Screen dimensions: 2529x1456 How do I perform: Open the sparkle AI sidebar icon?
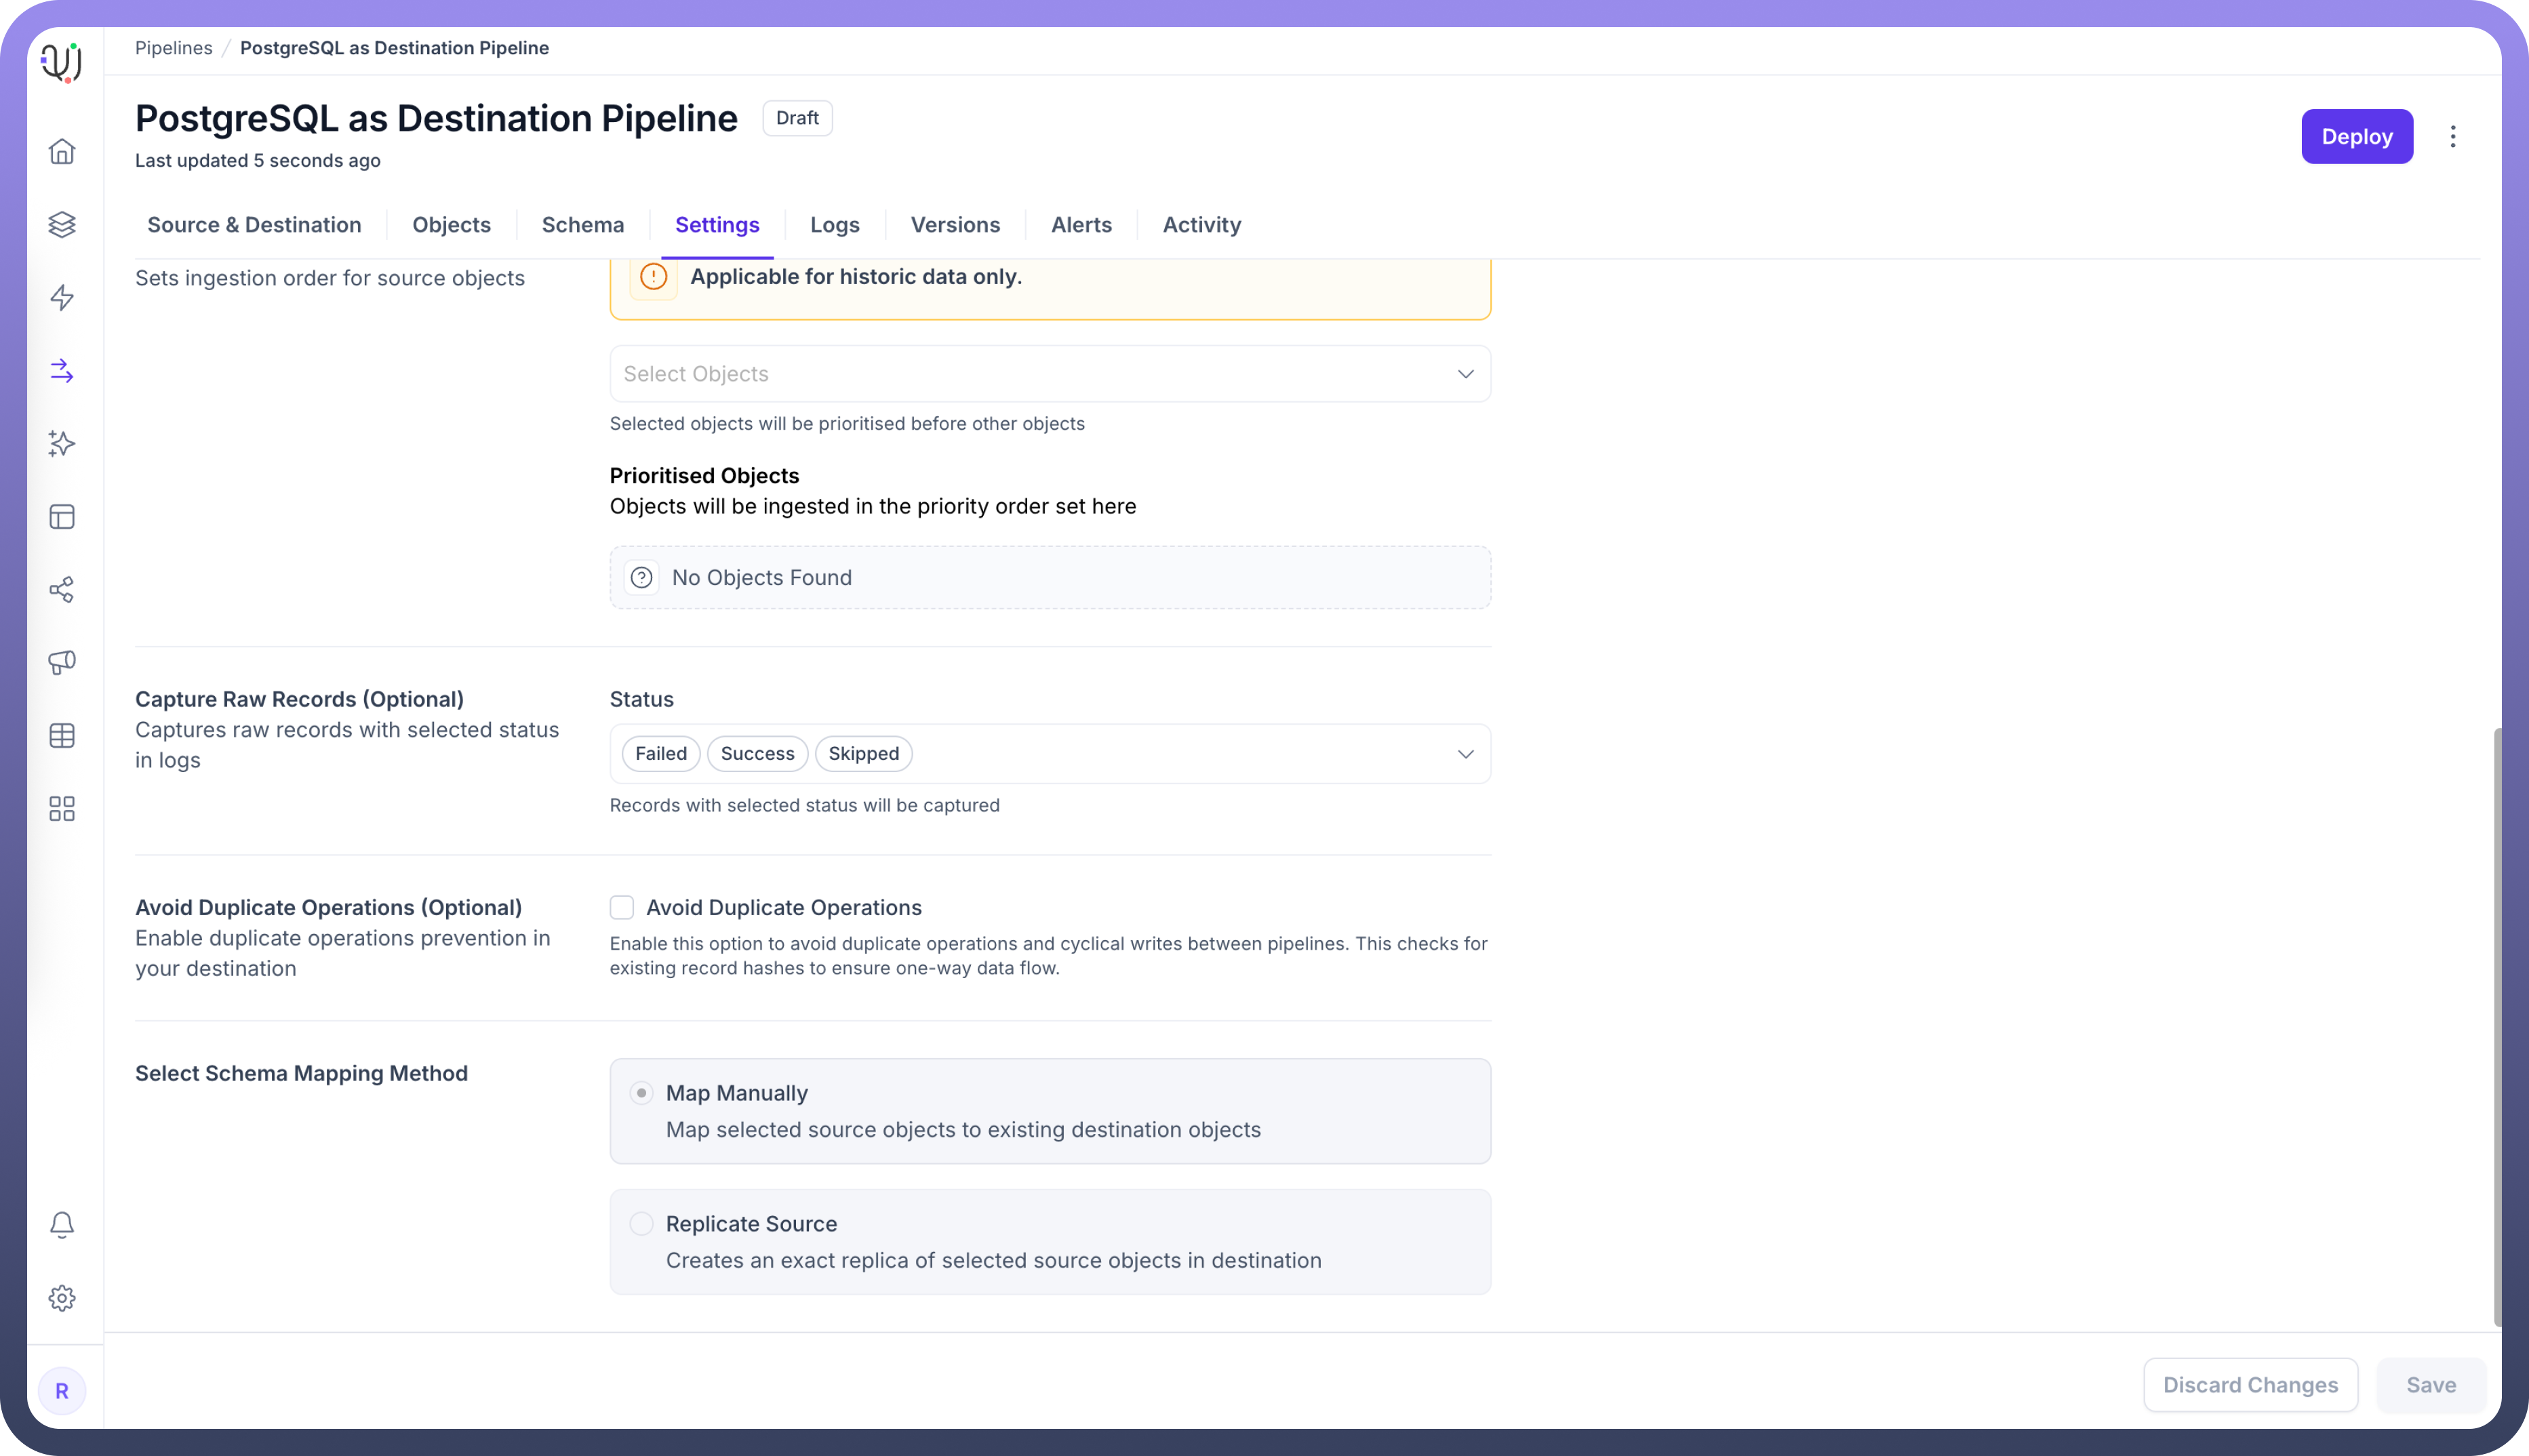(x=62, y=444)
